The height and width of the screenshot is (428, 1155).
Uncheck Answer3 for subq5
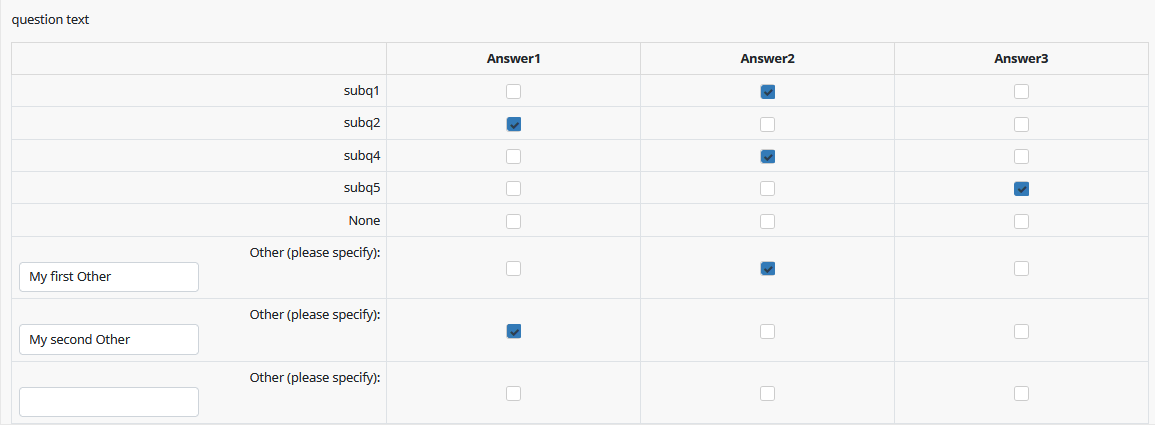(x=1021, y=189)
